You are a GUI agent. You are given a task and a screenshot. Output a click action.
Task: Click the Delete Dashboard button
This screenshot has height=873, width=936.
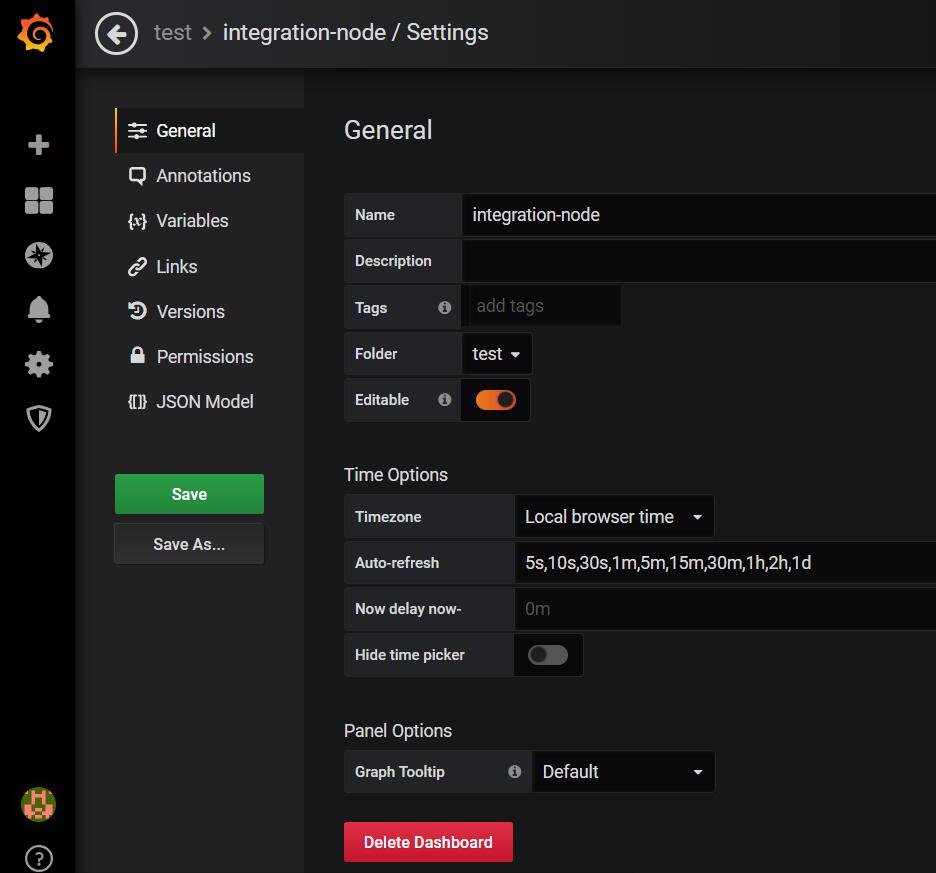428,841
